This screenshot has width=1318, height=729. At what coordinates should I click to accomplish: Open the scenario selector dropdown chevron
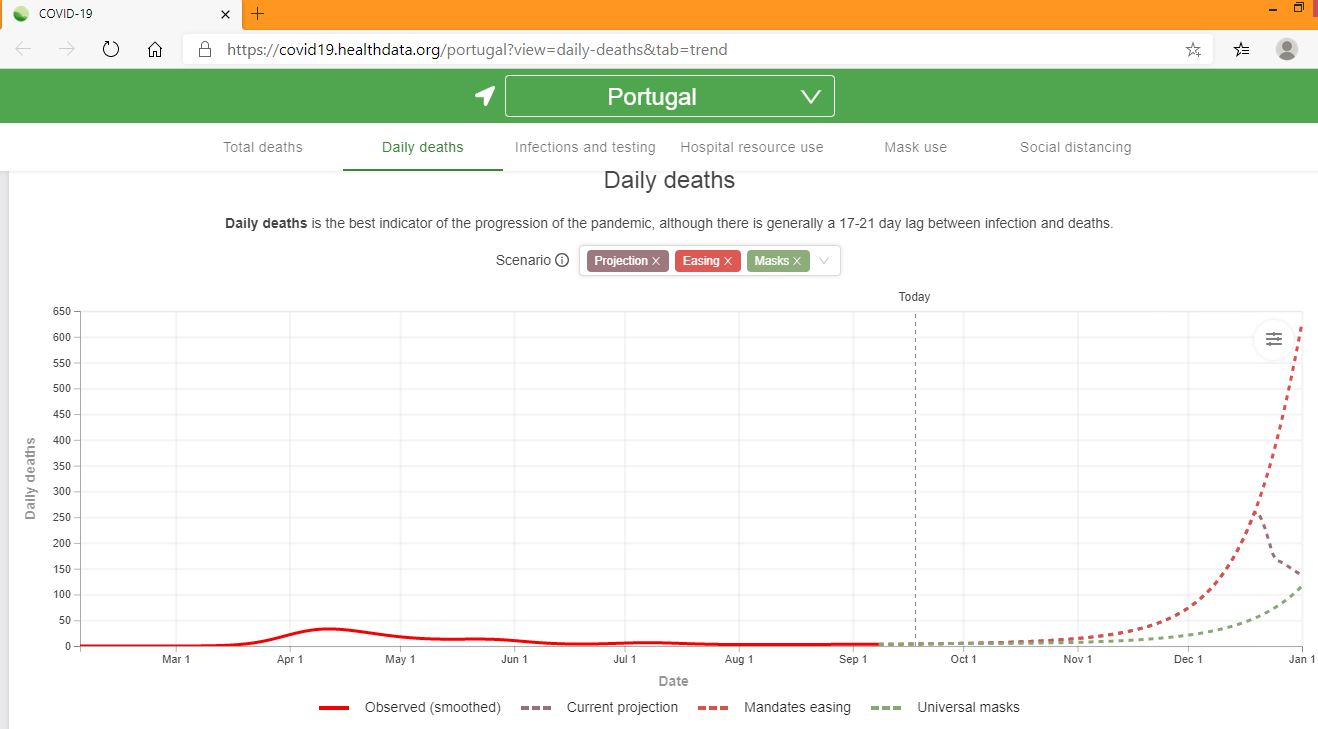(x=824, y=261)
